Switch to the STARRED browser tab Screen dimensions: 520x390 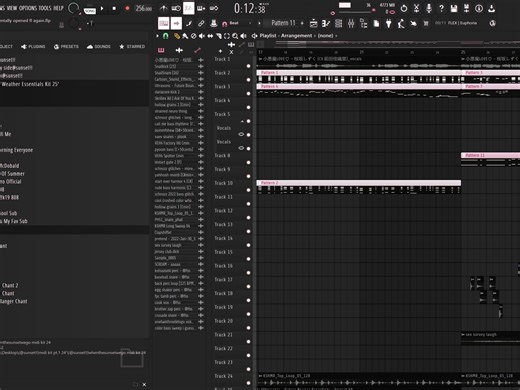(132, 47)
